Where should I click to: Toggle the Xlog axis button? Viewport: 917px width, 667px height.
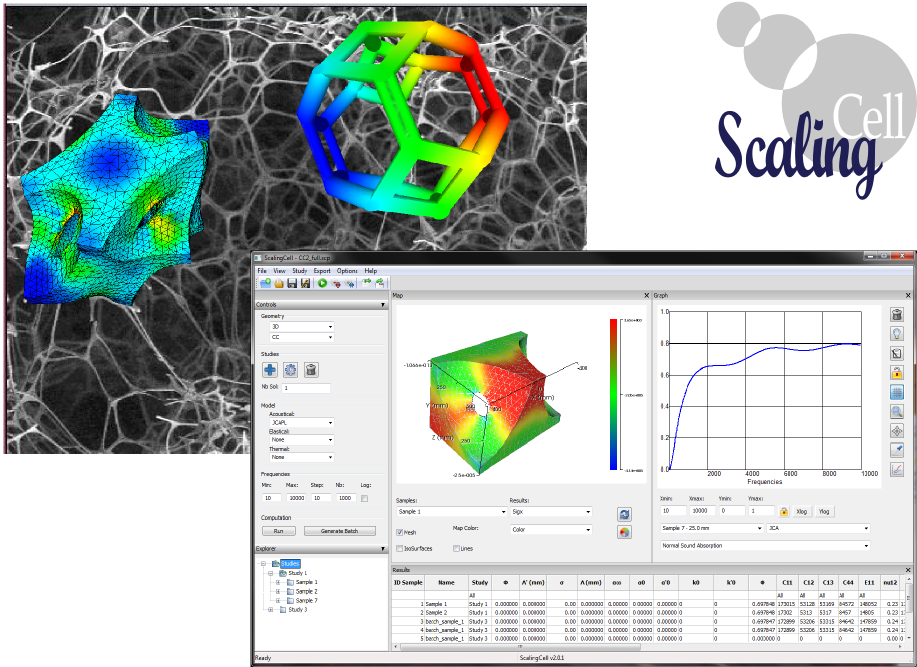[x=802, y=512]
